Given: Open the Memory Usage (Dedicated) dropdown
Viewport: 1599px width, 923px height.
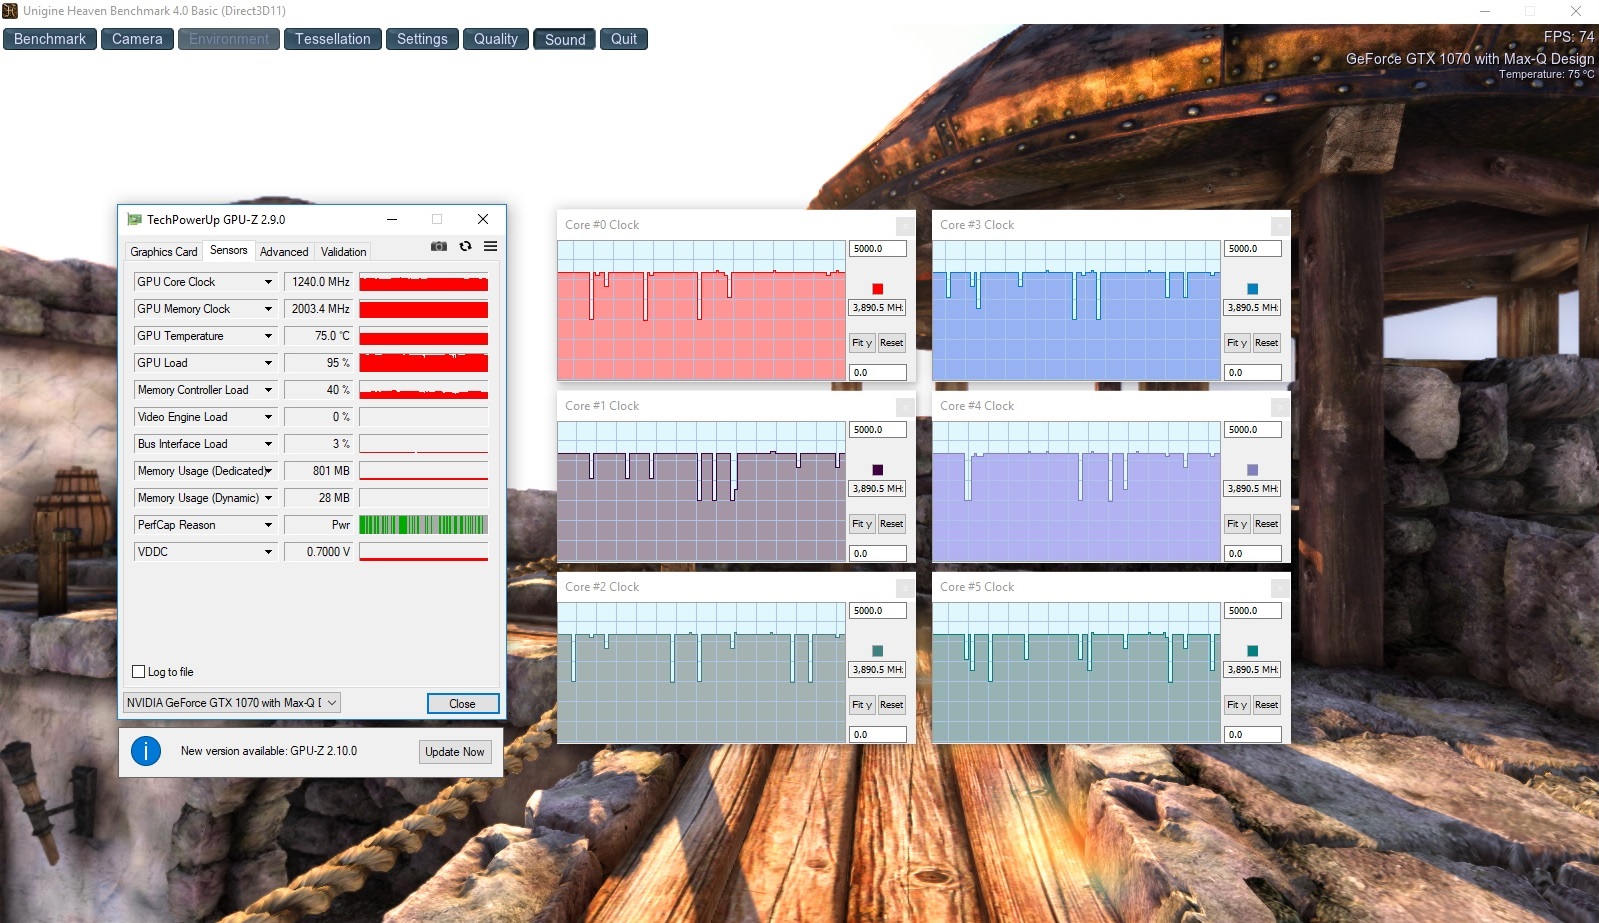Looking at the screenshot, I should coord(268,471).
